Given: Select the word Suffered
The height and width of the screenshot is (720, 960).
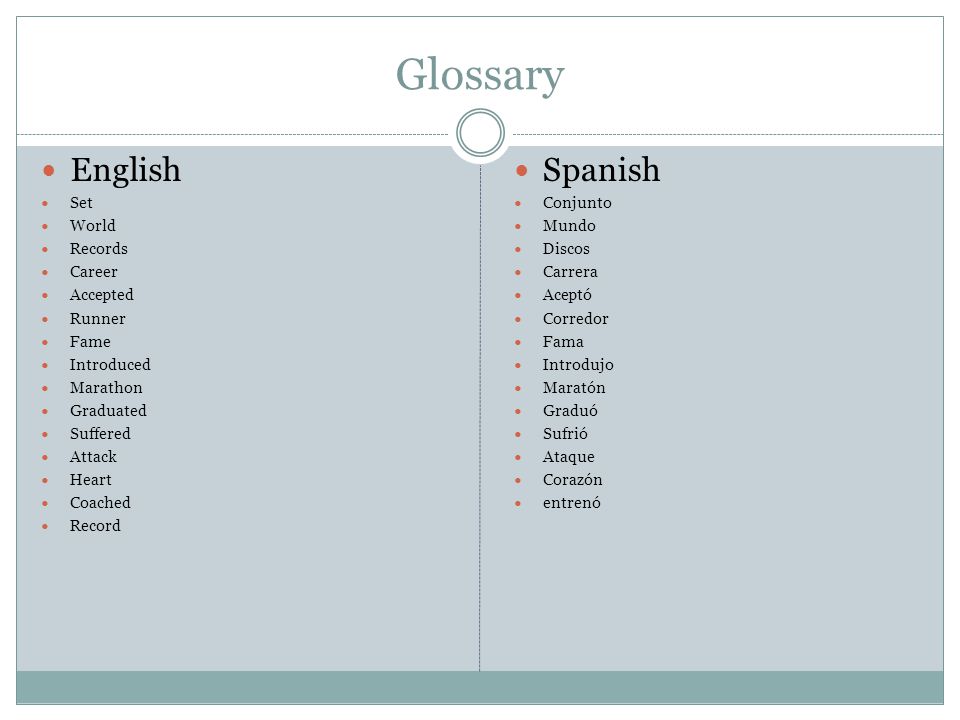Looking at the screenshot, I should (100, 433).
